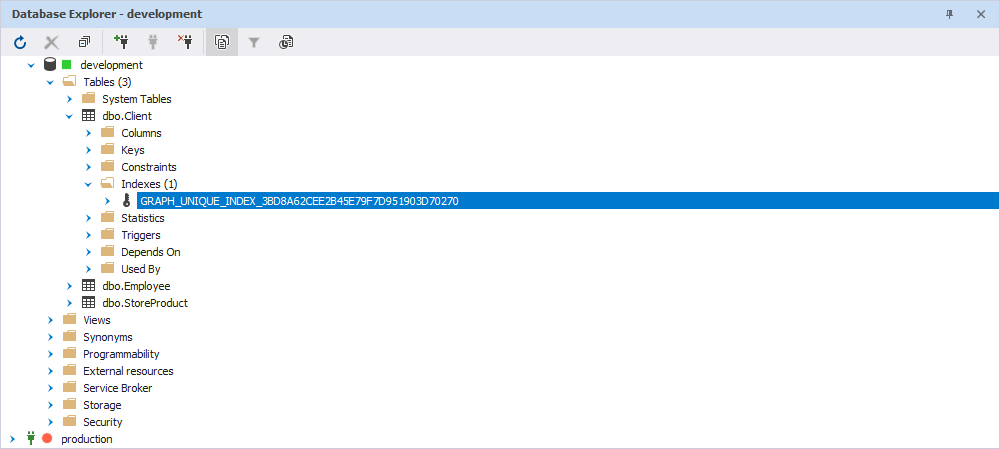This screenshot has width=1000, height=449.
Task: Expand the production connection arrow
Action: click(12, 439)
